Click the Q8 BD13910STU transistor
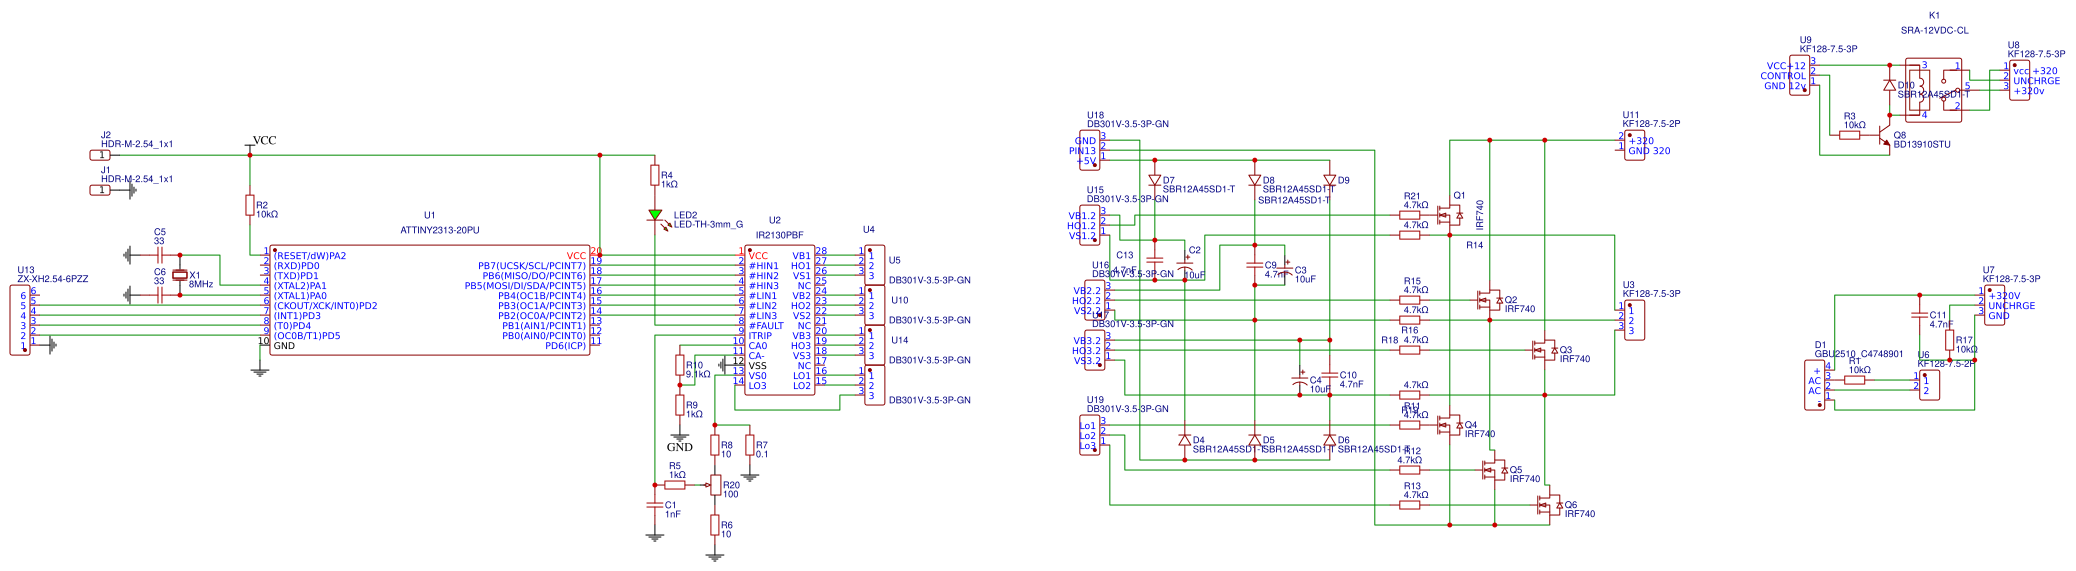The width and height of the screenshot is (2076, 571). 1884,135
